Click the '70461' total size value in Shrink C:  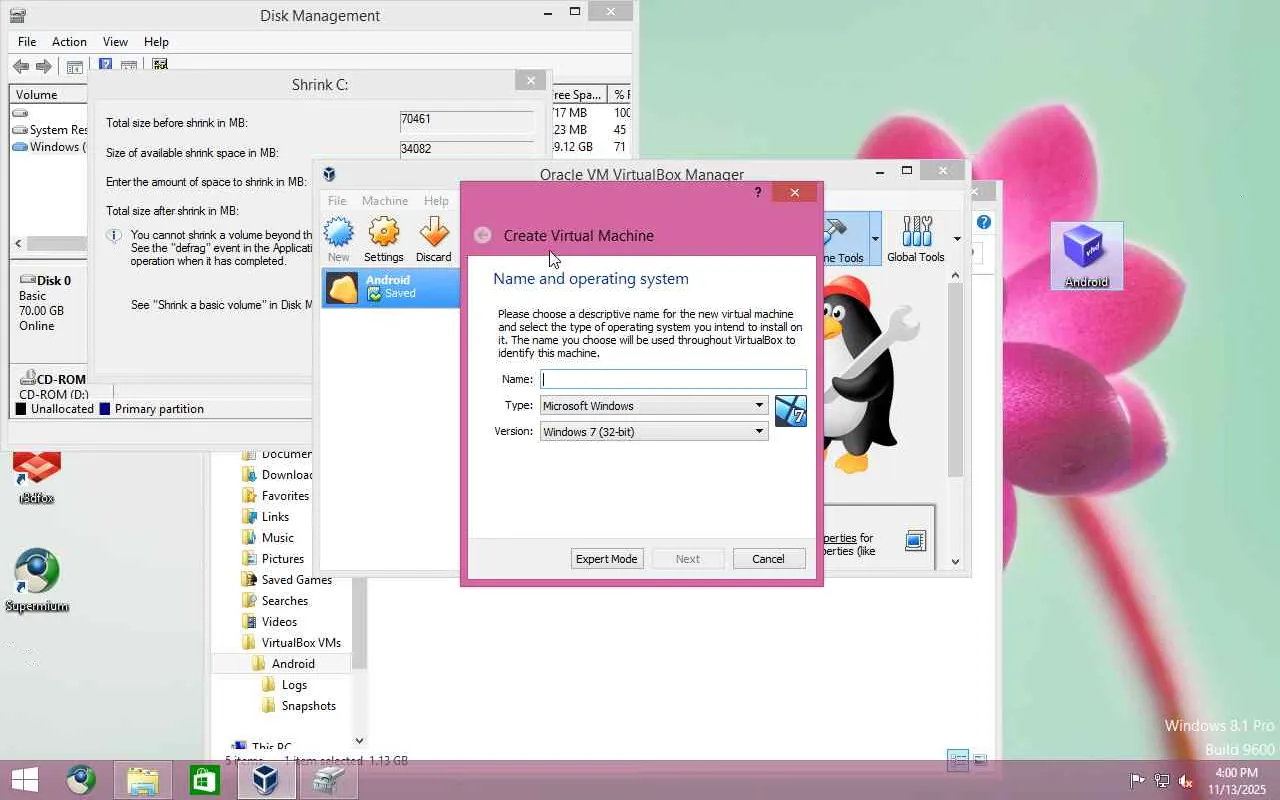pyautogui.click(x=416, y=119)
